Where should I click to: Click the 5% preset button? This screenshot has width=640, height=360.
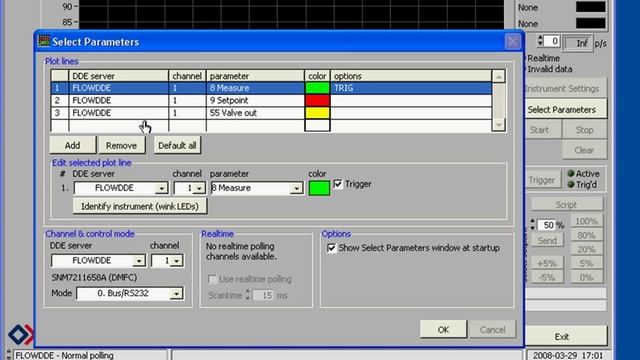coord(587,263)
